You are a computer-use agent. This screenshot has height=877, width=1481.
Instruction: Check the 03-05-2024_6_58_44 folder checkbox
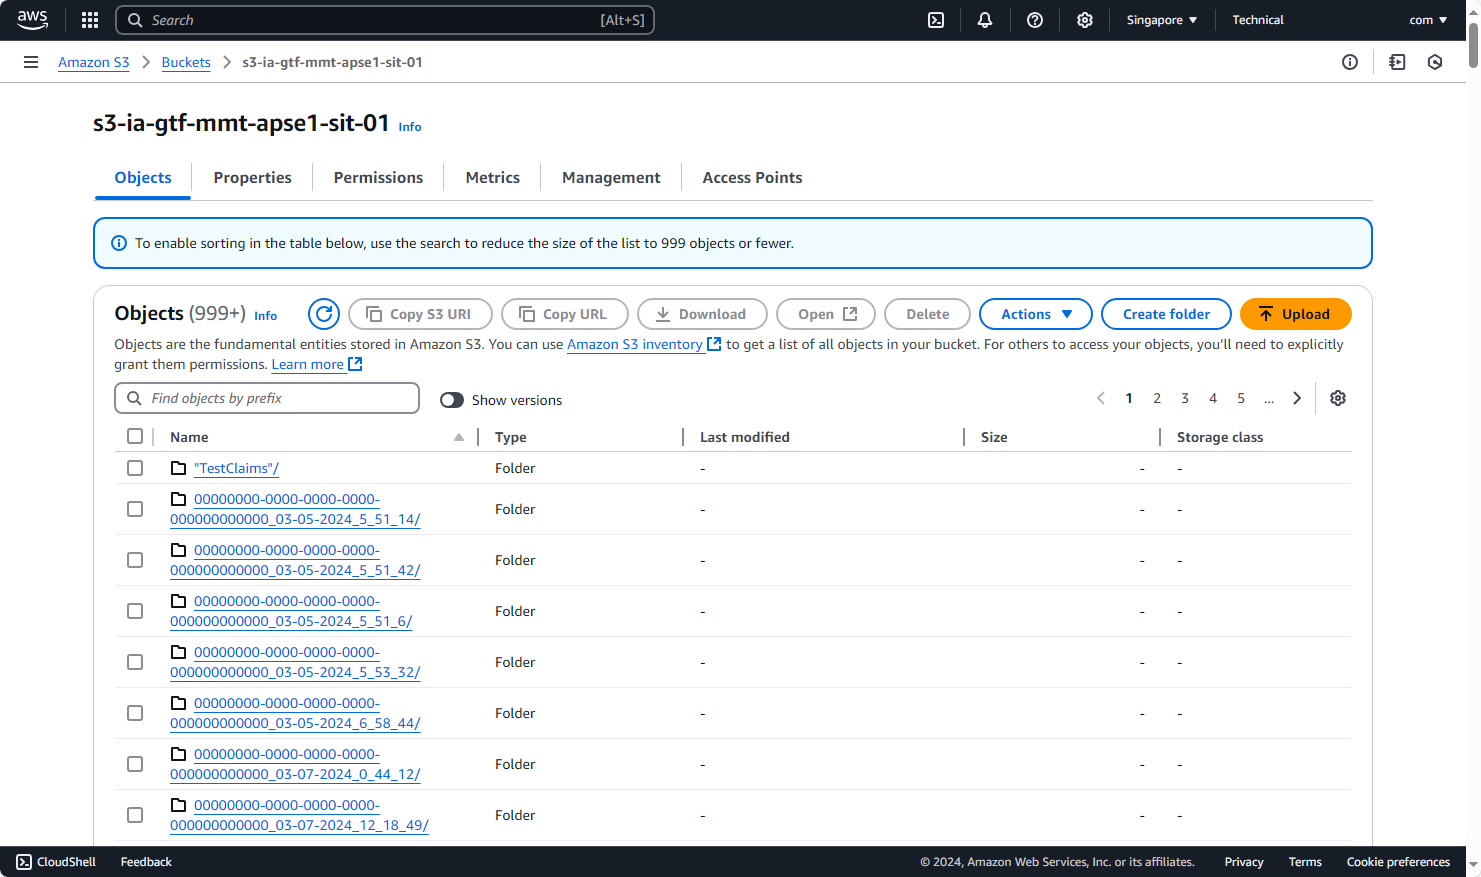pos(135,713)
